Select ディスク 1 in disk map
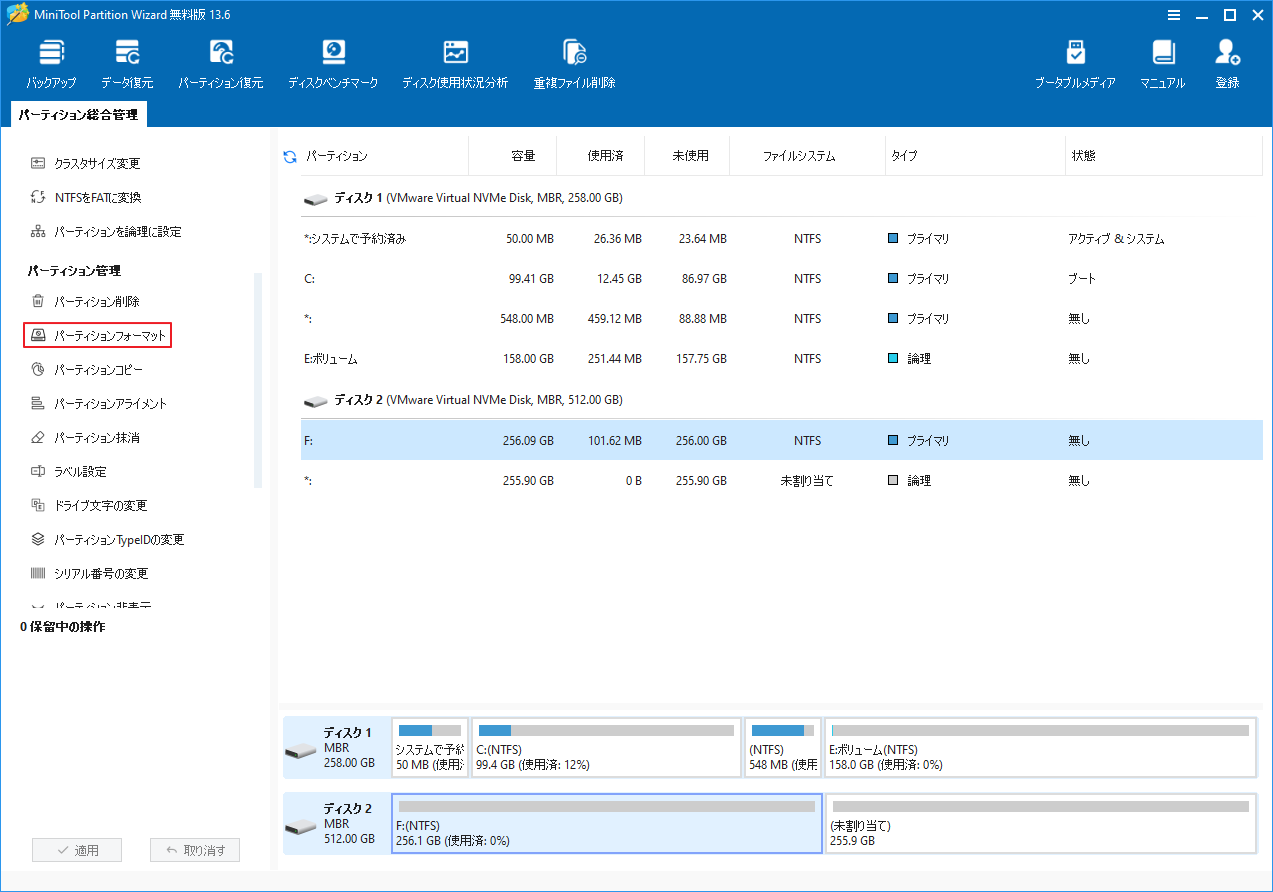This screenshot has width=1273, height=892. tap(336, 747)
